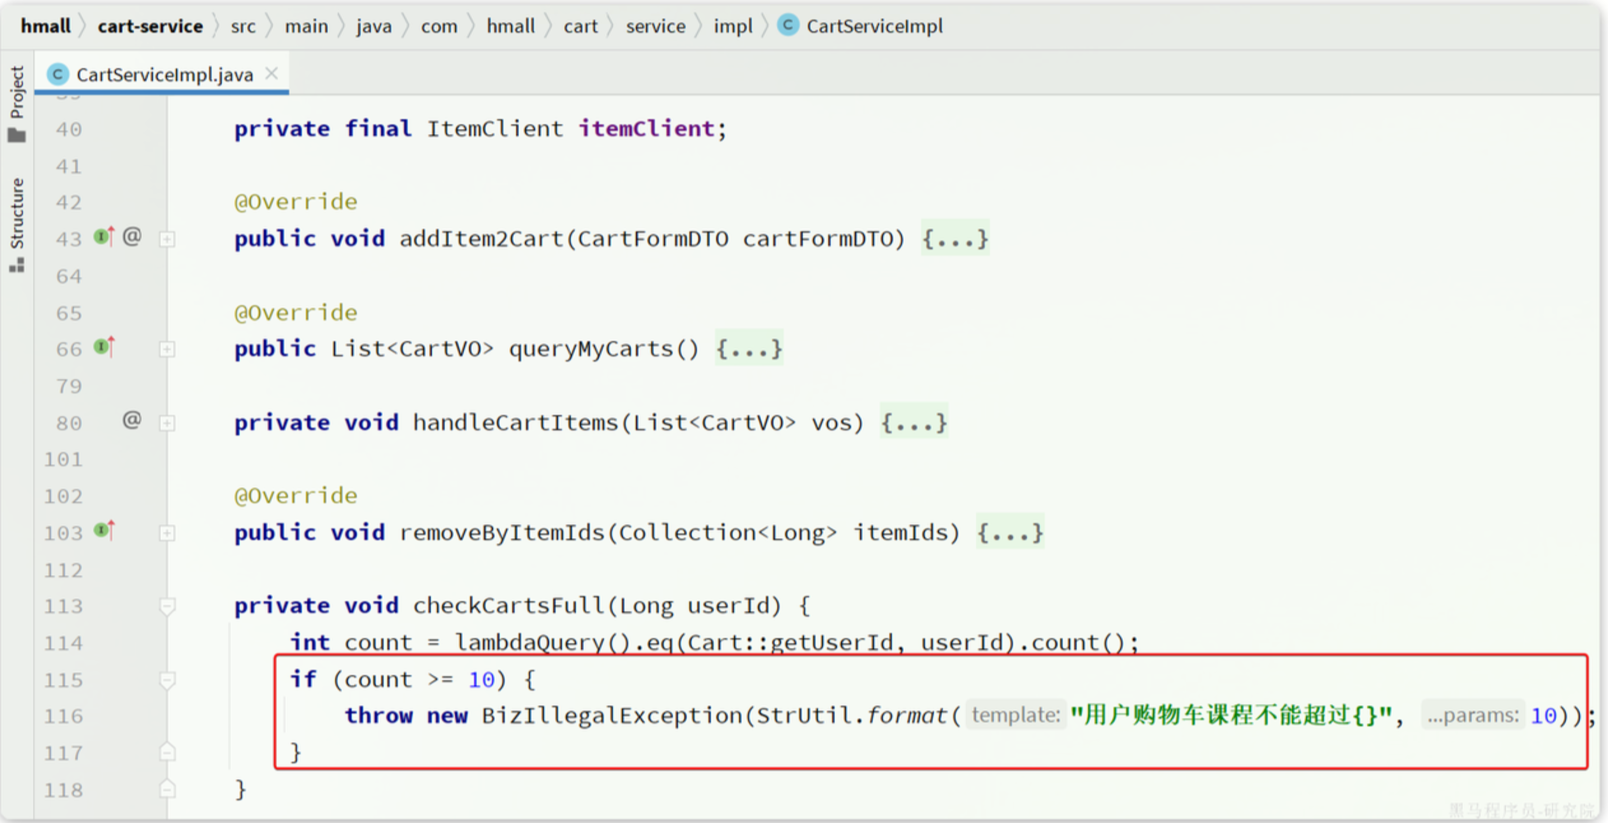Expand the folded addItem2Cart method body
The image size is (1608, 823).
point(955,239)
